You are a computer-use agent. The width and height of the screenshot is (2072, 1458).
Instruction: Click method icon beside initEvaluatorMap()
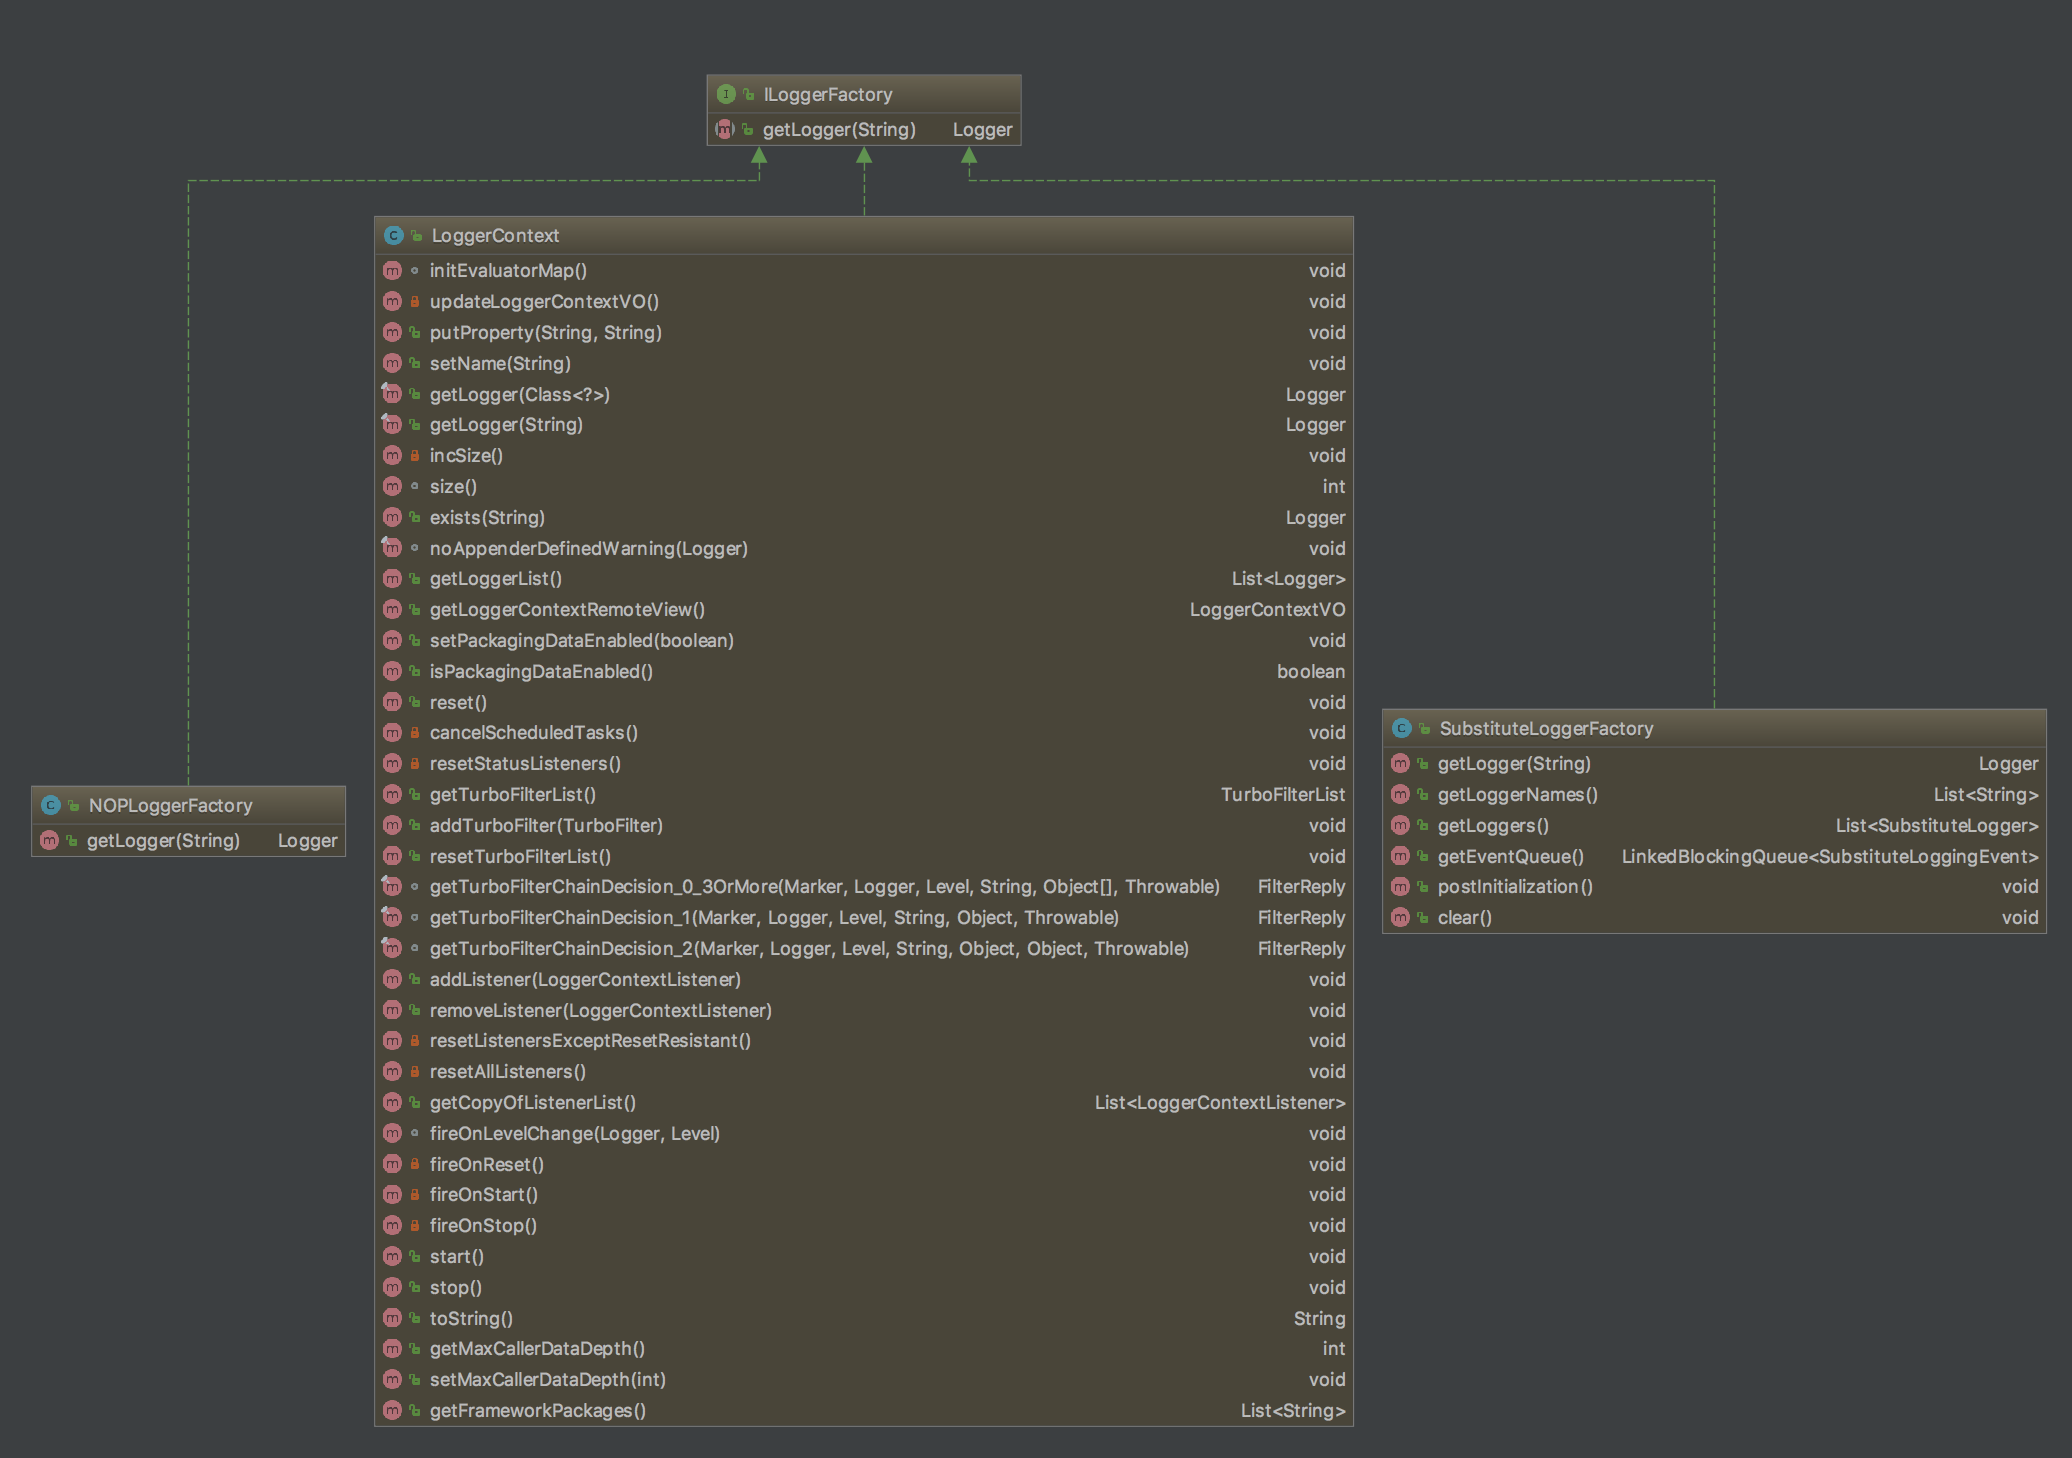click(392, 270)
